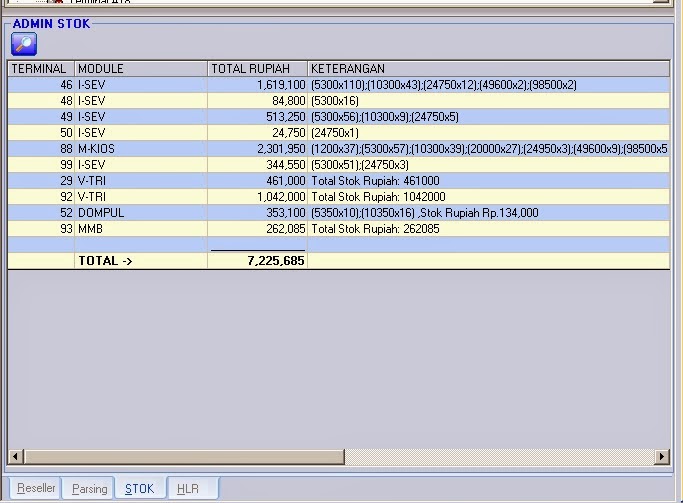Screen dimensions: 683x503
Task: Select the 353,100 total rupiah value
Action: (258, 213)
